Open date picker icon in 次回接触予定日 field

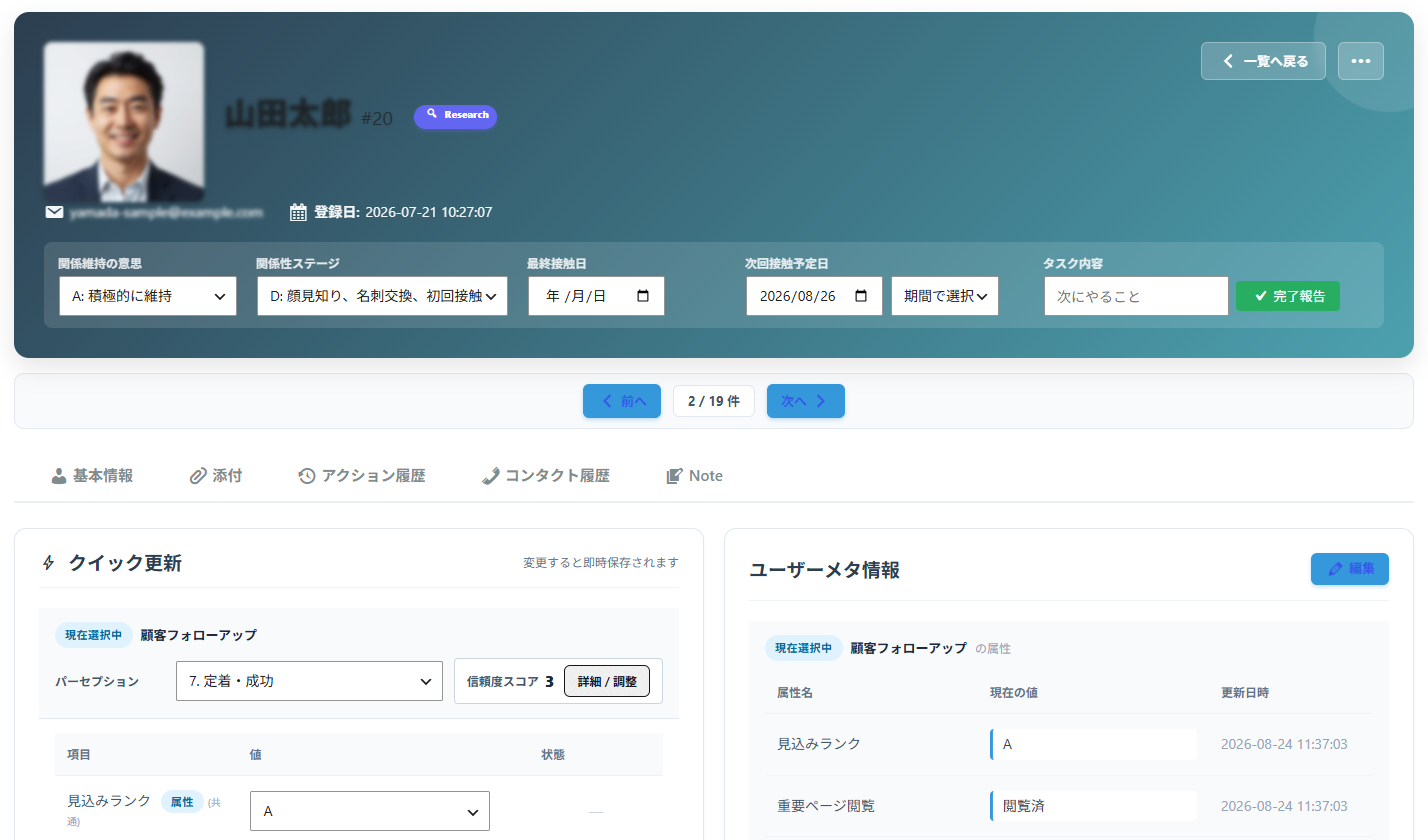click(861, 296)
